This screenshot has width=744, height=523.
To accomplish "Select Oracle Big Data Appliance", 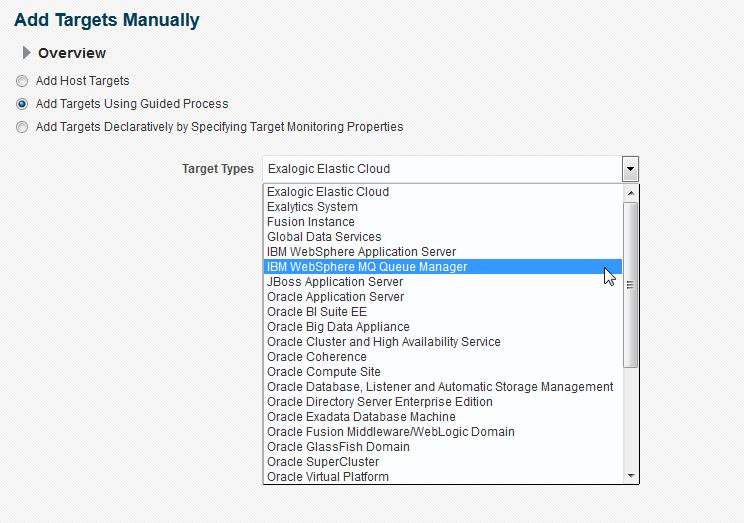I will click(x=443, y=327).
